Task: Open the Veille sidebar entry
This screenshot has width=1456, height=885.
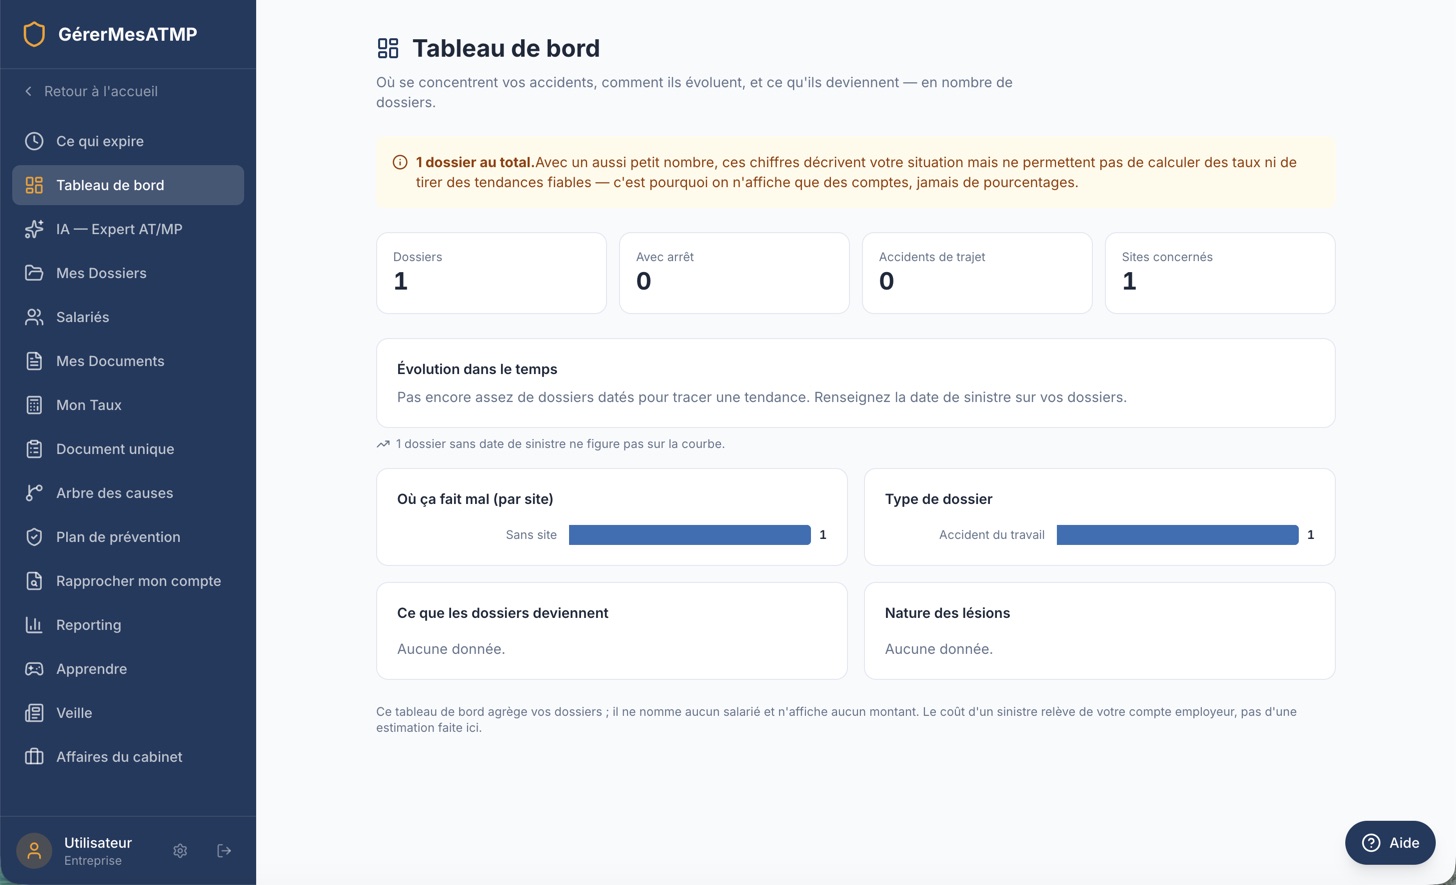Action: (x=128, y=713)
